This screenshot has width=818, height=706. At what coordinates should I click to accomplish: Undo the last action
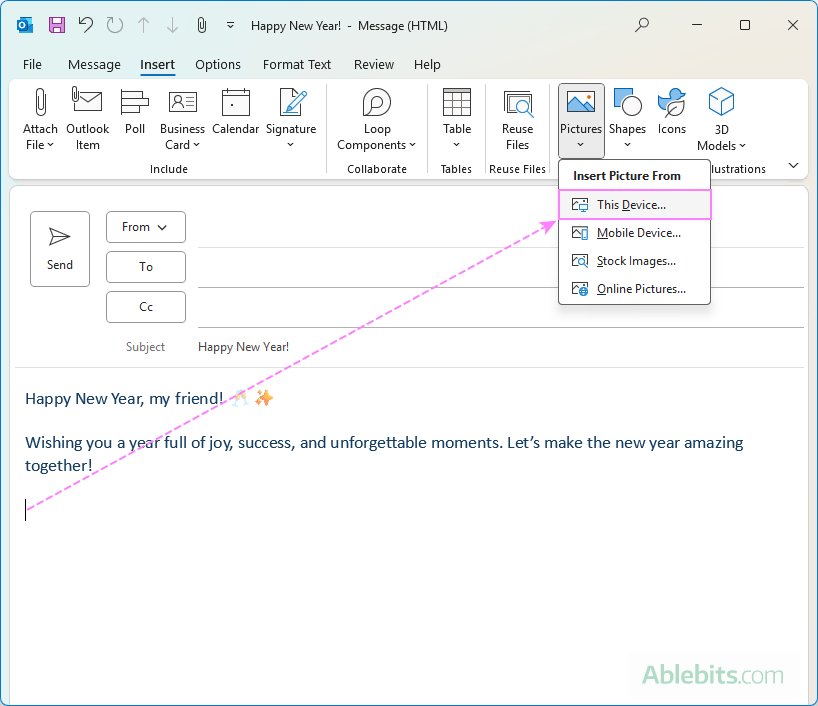point(86,25)
